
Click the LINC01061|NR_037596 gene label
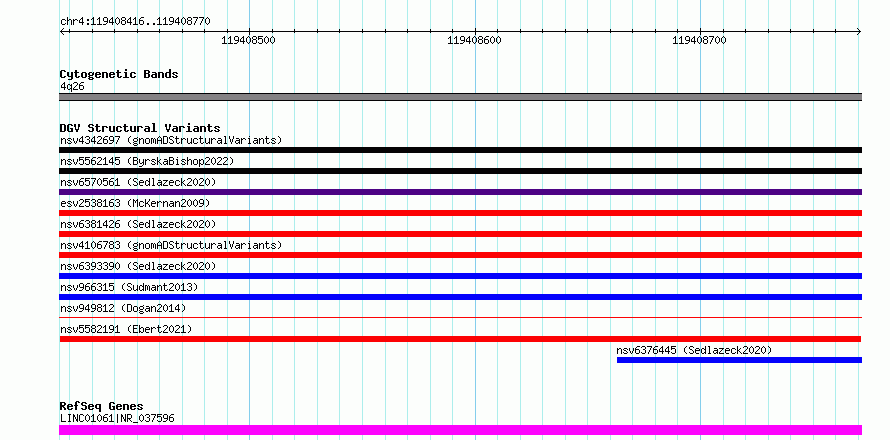coord(117,418)
